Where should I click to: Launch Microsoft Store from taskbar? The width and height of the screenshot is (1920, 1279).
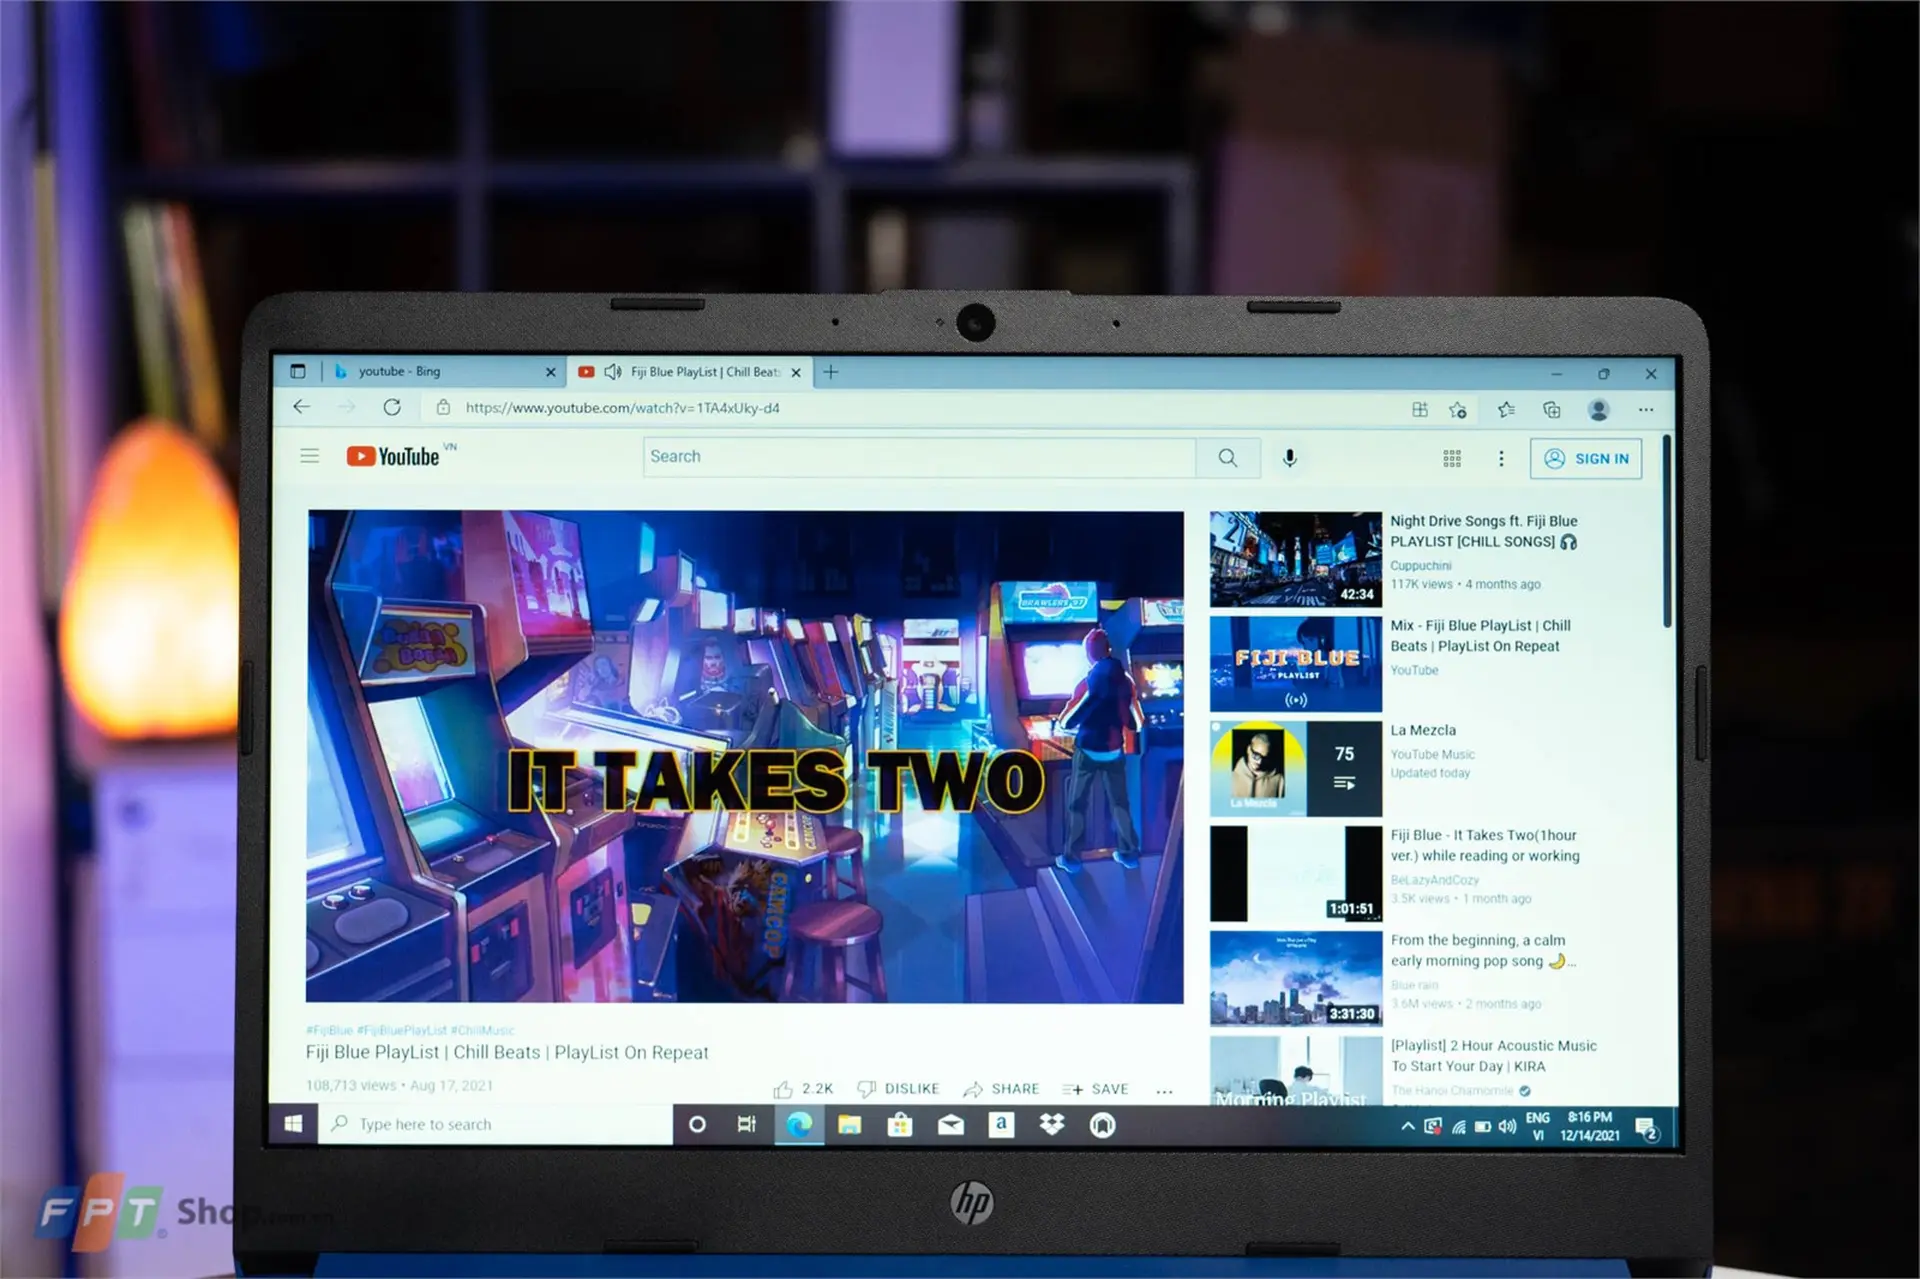click(x=900, y=1125)
